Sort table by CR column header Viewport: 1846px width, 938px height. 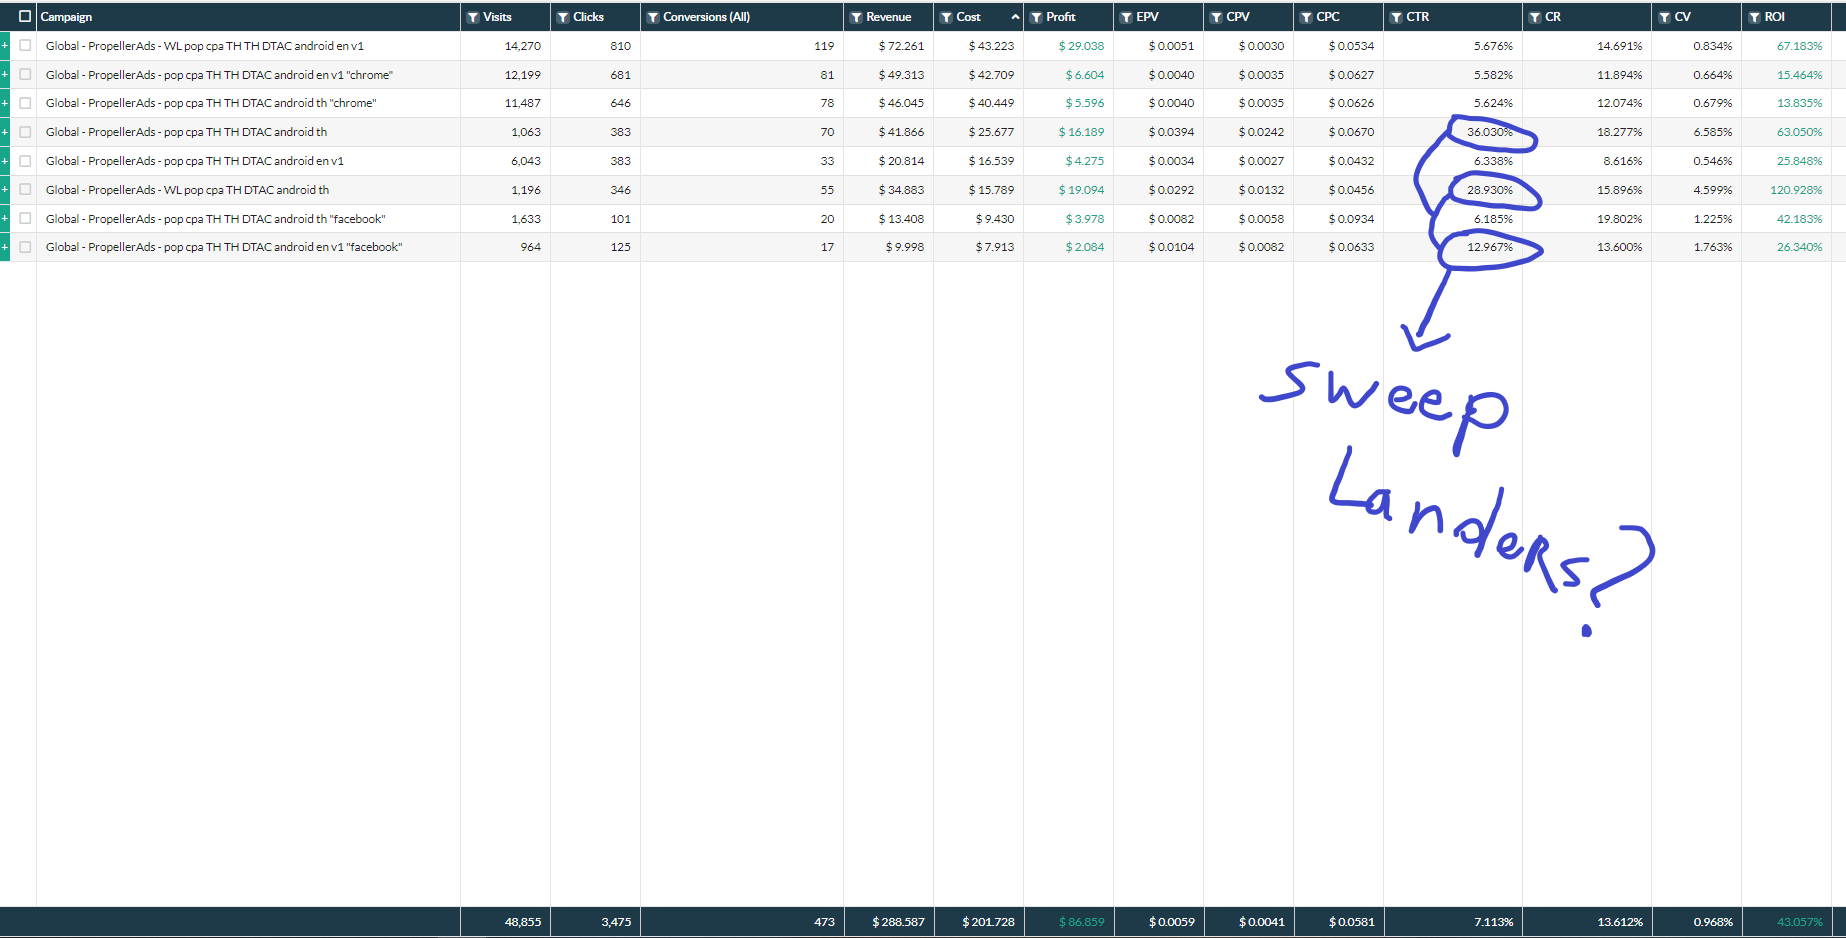pos(1553,17)
